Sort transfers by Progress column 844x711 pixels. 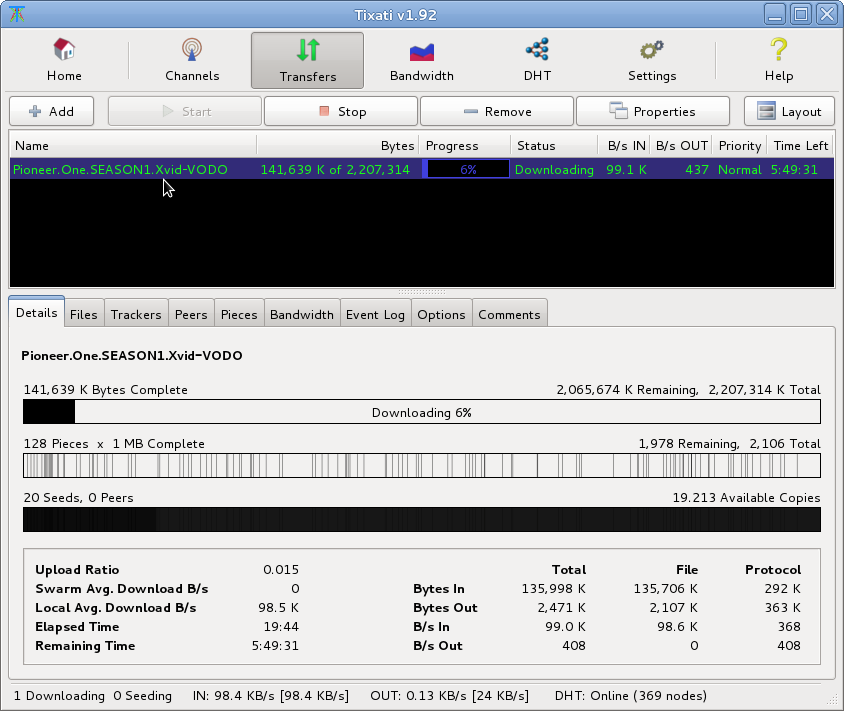[x=465, y=145]
